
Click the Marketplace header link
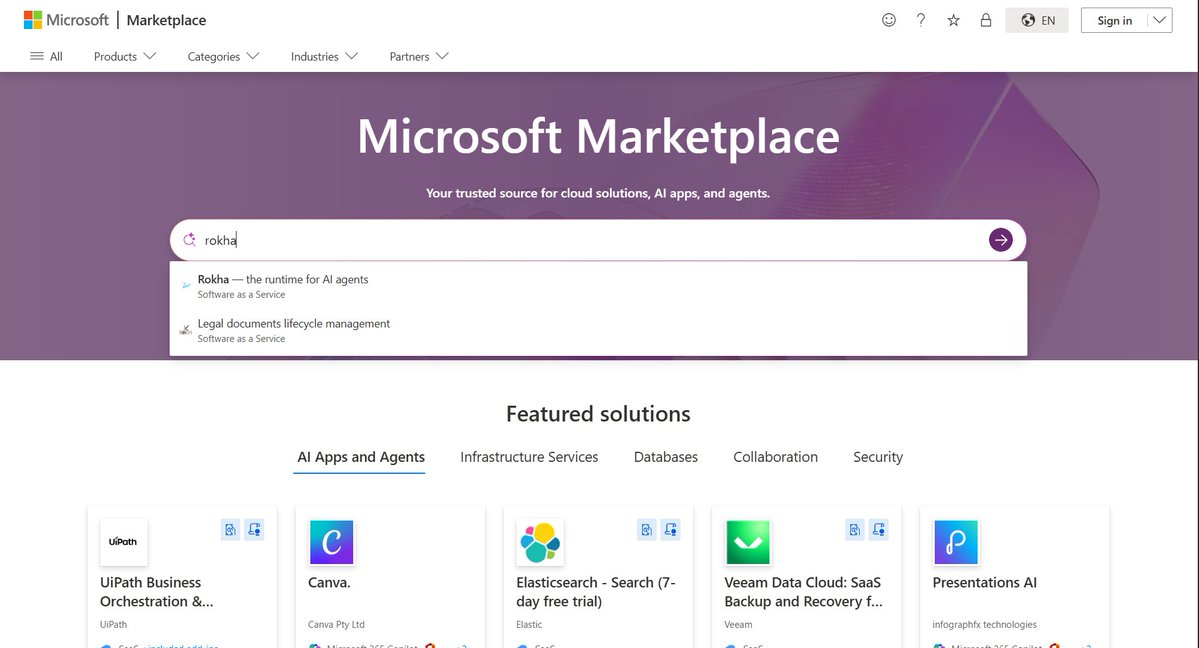point(166,20)
